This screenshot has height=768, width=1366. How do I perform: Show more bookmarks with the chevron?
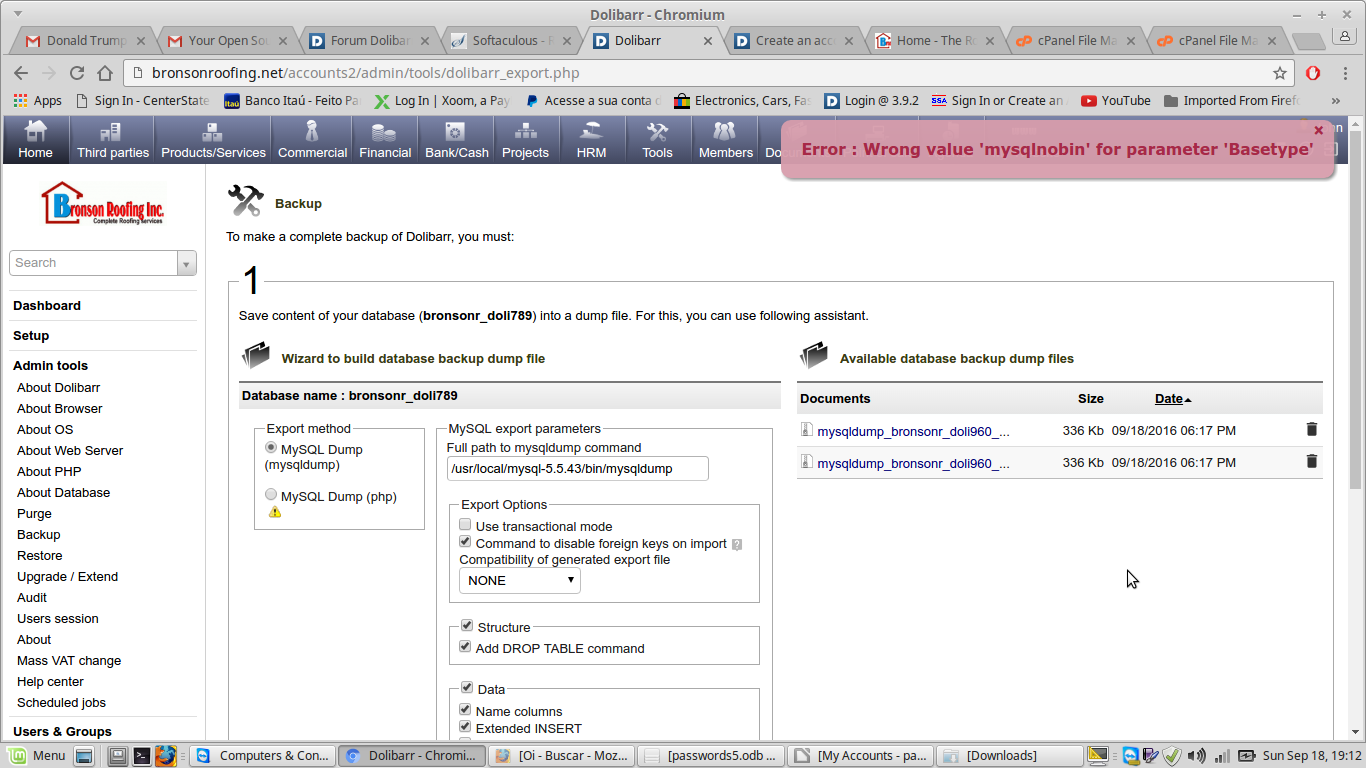click(x=1335, y=100)
